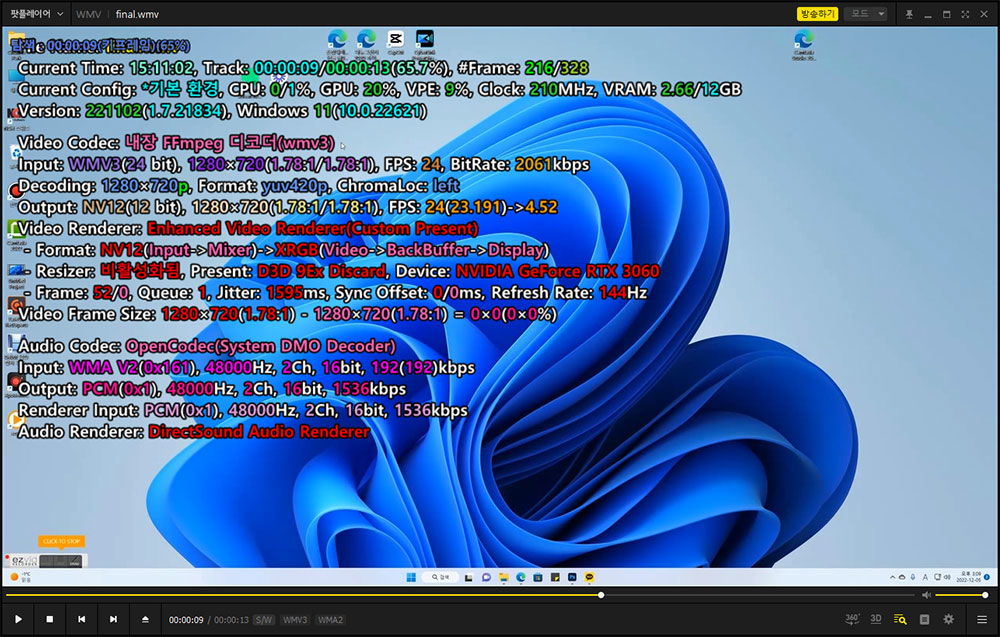Click the recorded taskbar search box

pos(439,577)
